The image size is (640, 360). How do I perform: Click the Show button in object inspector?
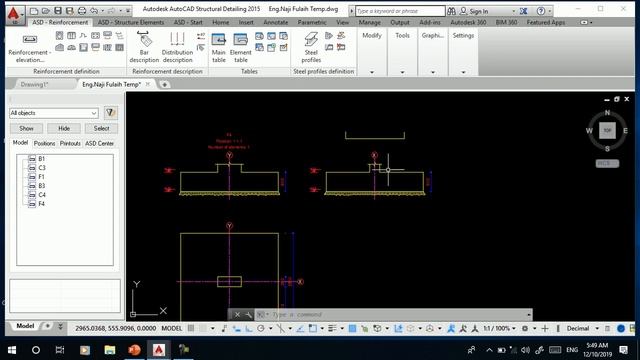coord(27,128)
